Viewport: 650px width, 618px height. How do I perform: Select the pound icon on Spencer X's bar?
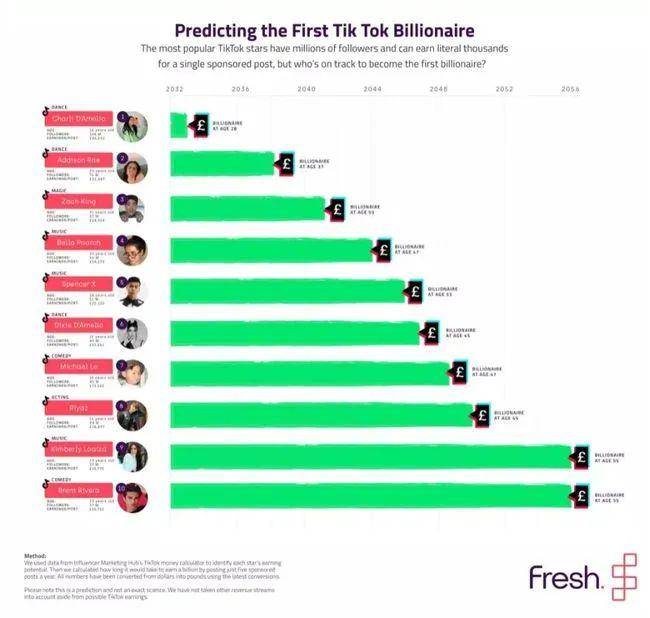point(414,292)
